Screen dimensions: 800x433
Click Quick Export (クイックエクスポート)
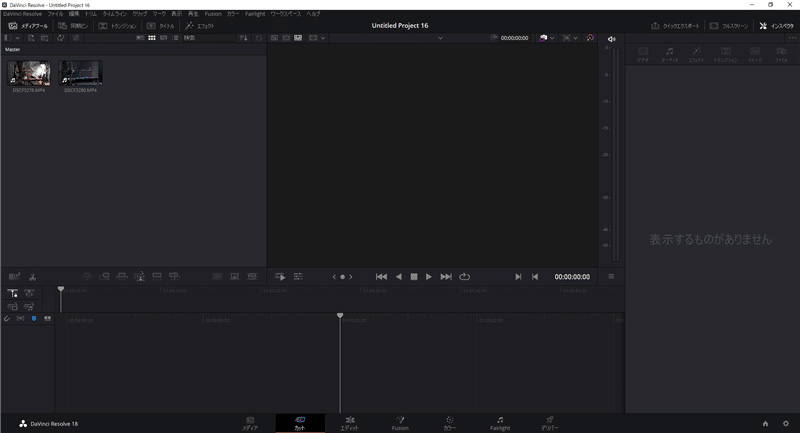[675, 26]
